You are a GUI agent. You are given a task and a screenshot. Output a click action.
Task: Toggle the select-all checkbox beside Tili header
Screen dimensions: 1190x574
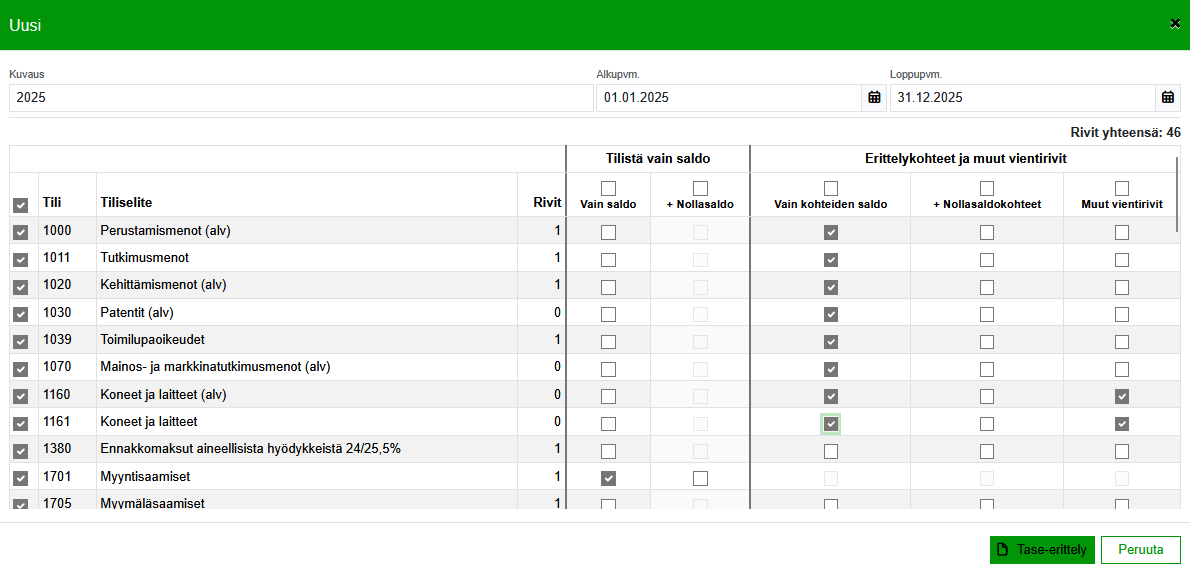[x=20, y=205]
